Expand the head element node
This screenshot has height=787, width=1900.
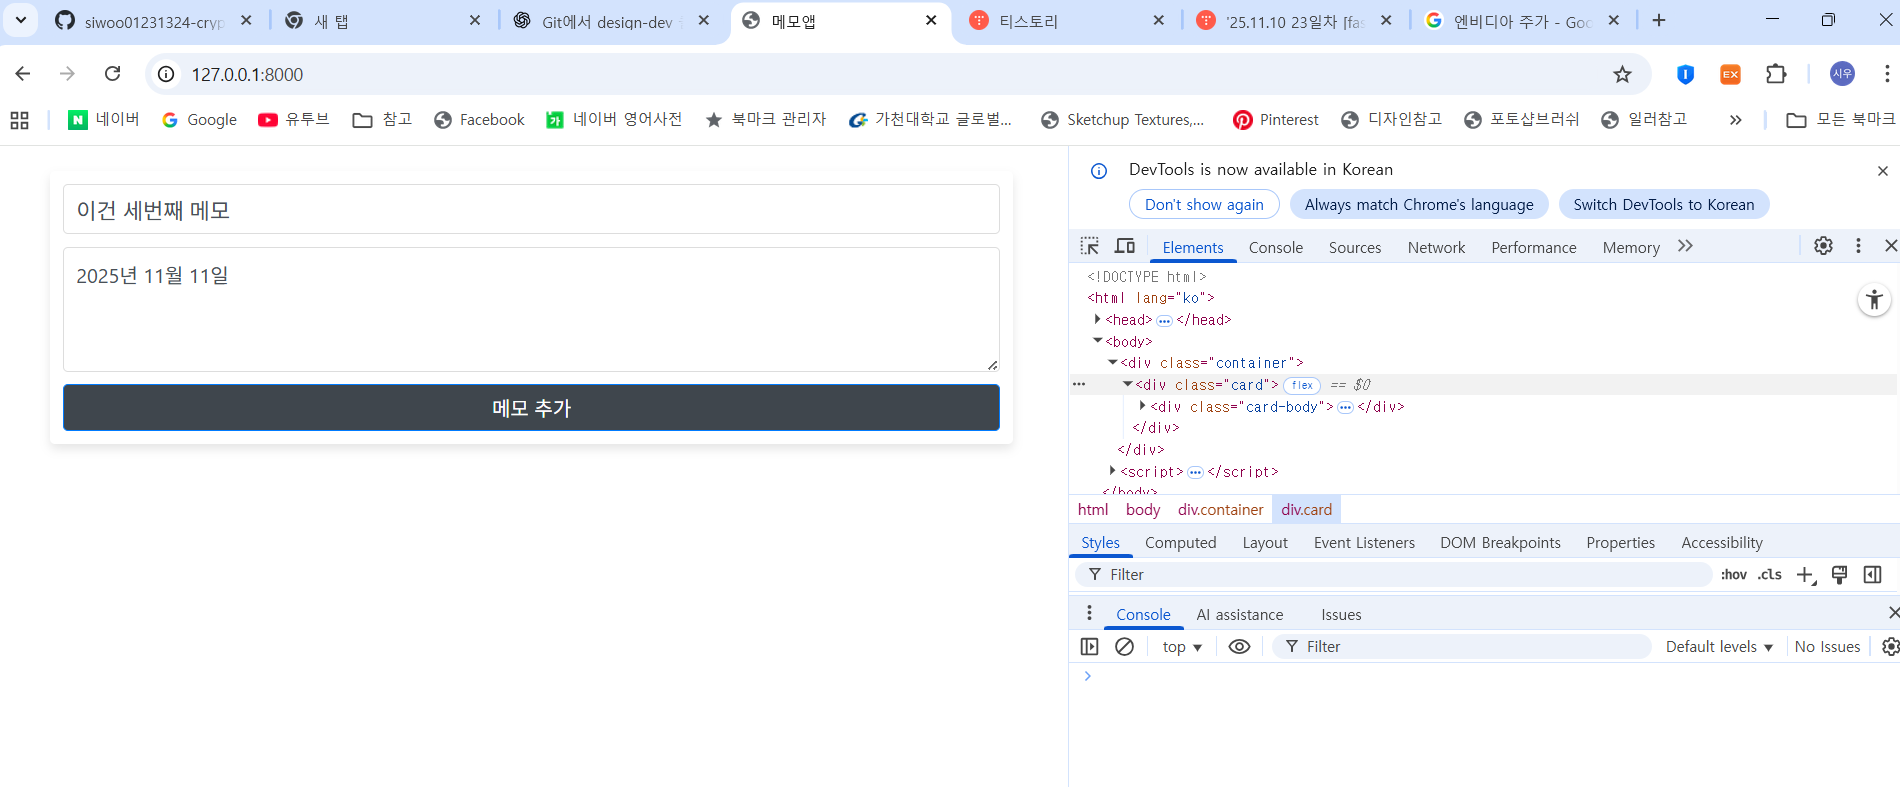pyautogui.click(x=1098, y=319)
